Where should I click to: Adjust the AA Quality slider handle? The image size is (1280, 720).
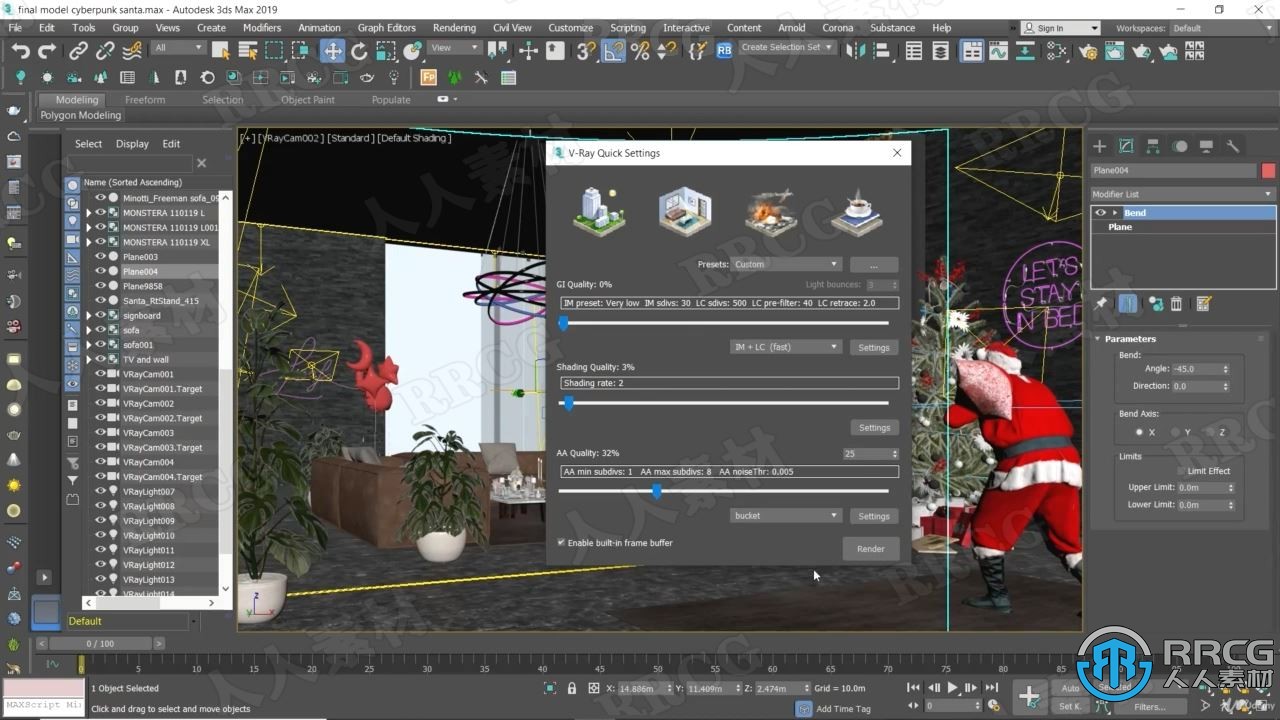pos(657,491)
